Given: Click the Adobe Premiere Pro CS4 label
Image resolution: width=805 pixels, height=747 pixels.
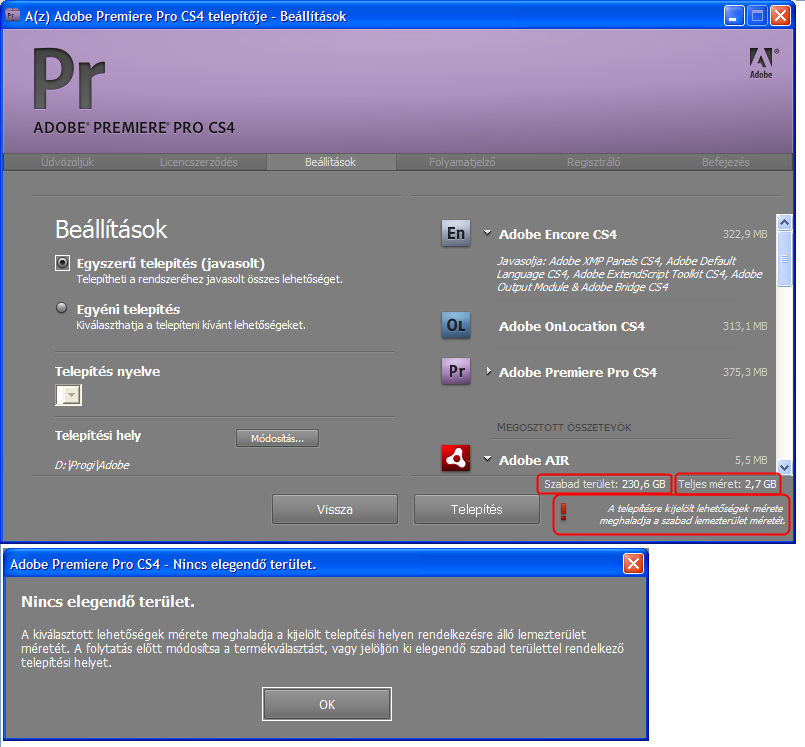Looking at the screenshot, I should [578, 372].
